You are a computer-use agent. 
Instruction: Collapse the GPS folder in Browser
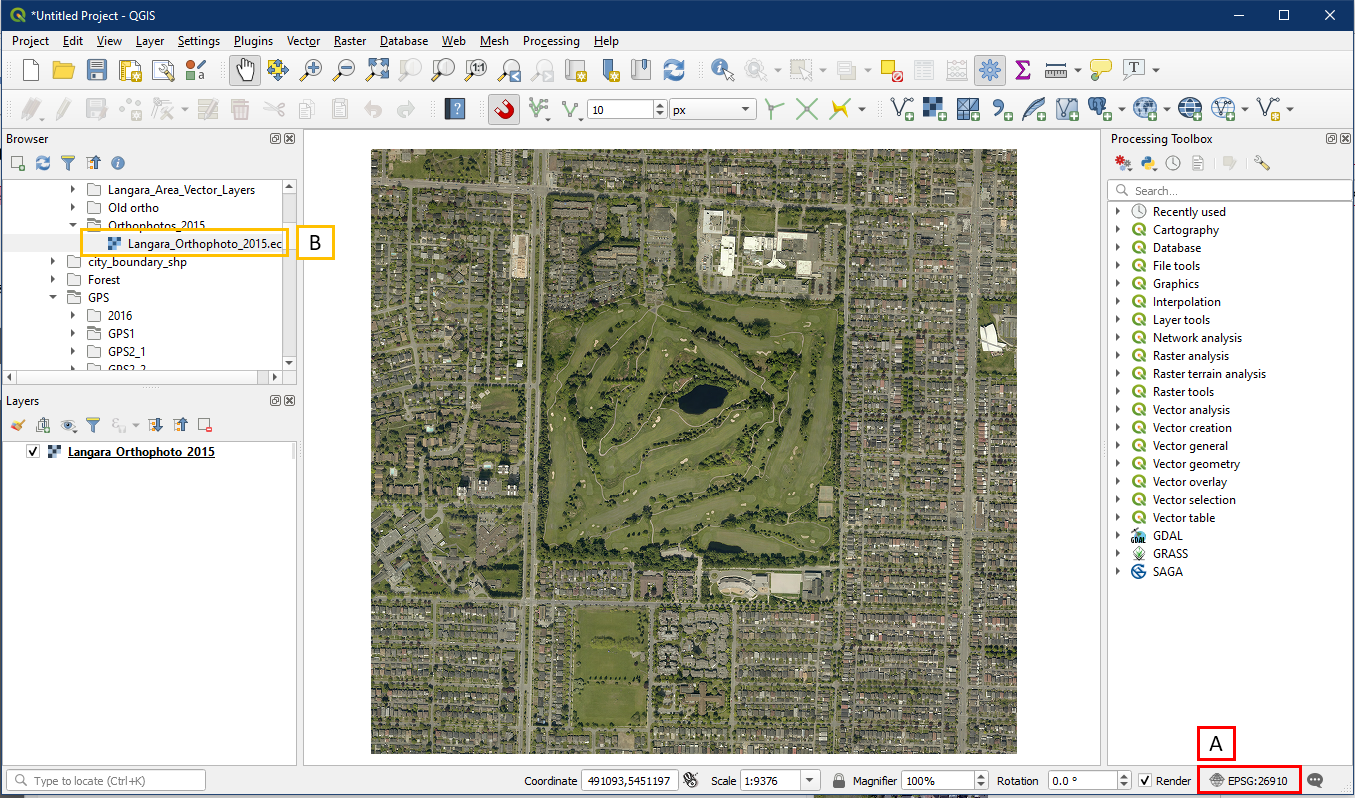click(54, 298)
